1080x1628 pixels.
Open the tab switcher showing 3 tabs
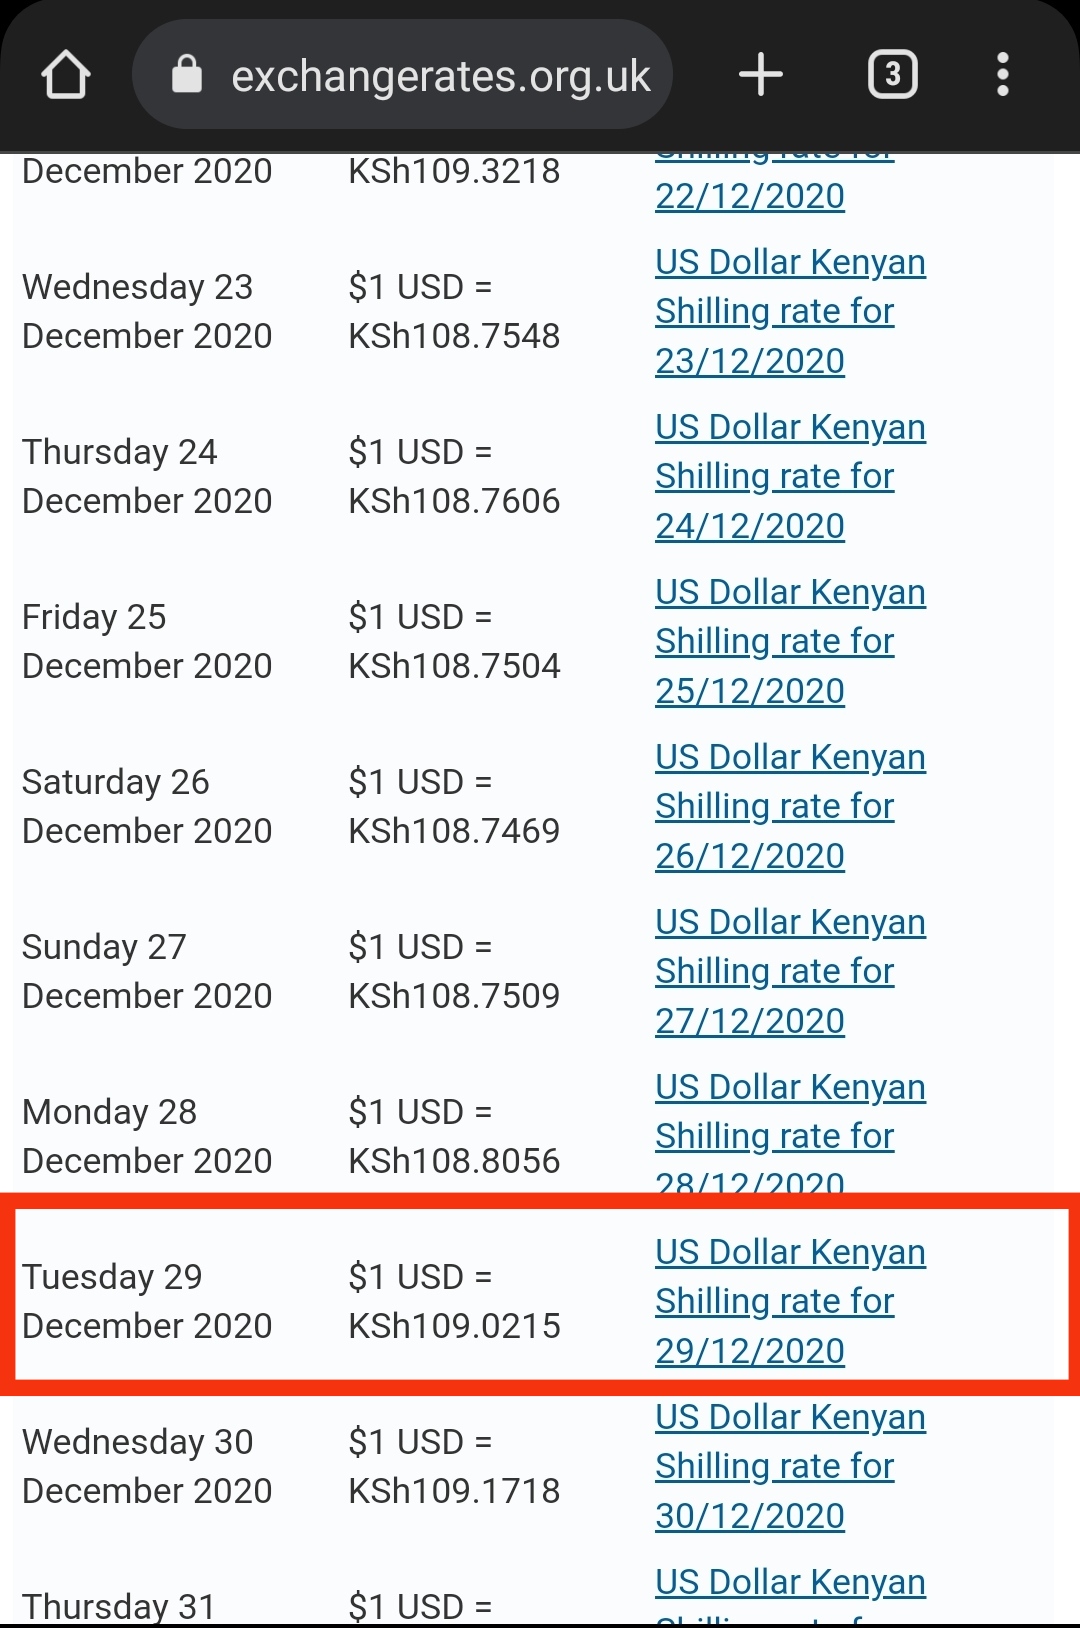892,75
